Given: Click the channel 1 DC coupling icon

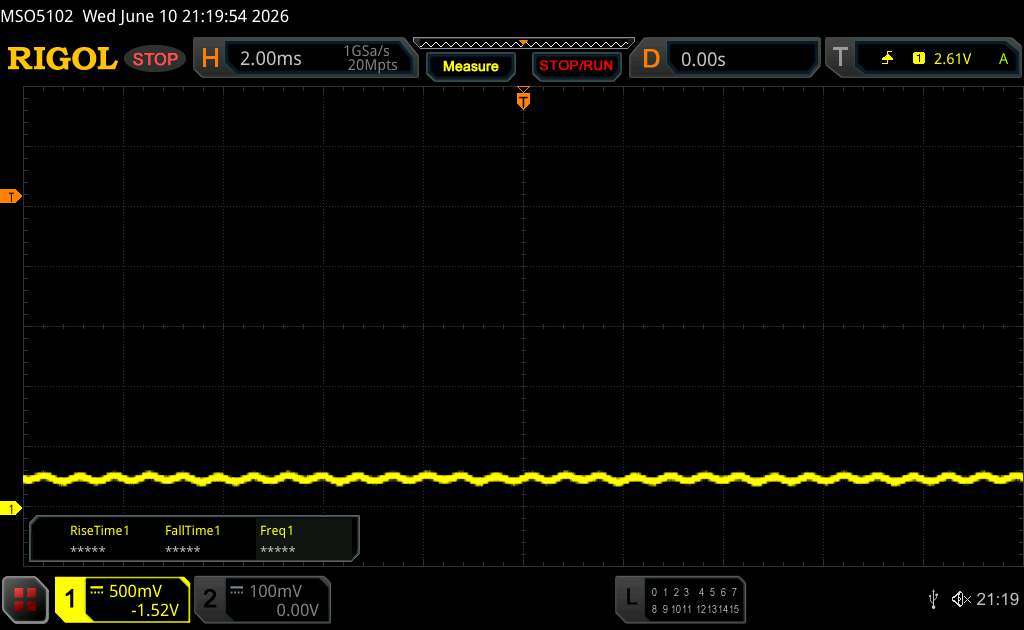Looking at the screenshot, I should (x=97, y=590).
